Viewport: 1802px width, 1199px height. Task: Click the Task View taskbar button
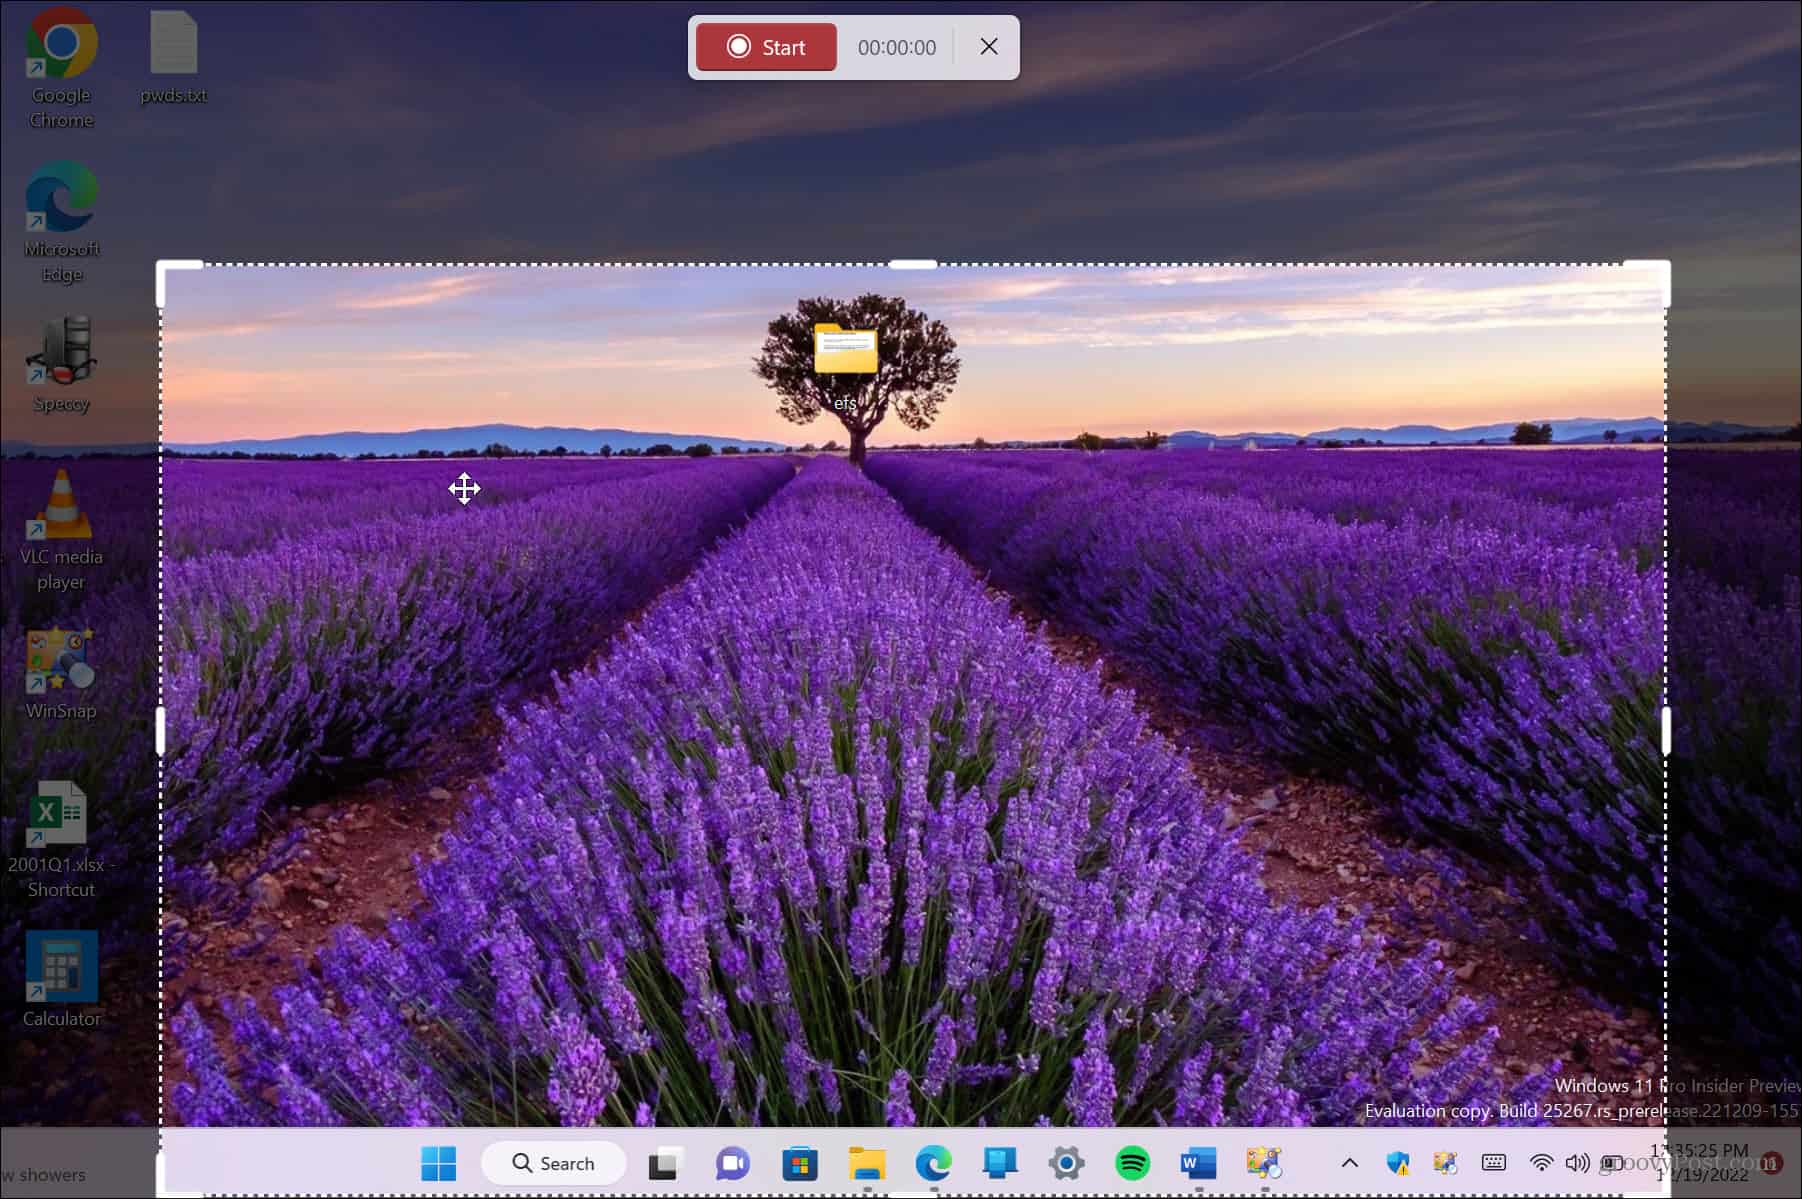tap(664, 1163)
